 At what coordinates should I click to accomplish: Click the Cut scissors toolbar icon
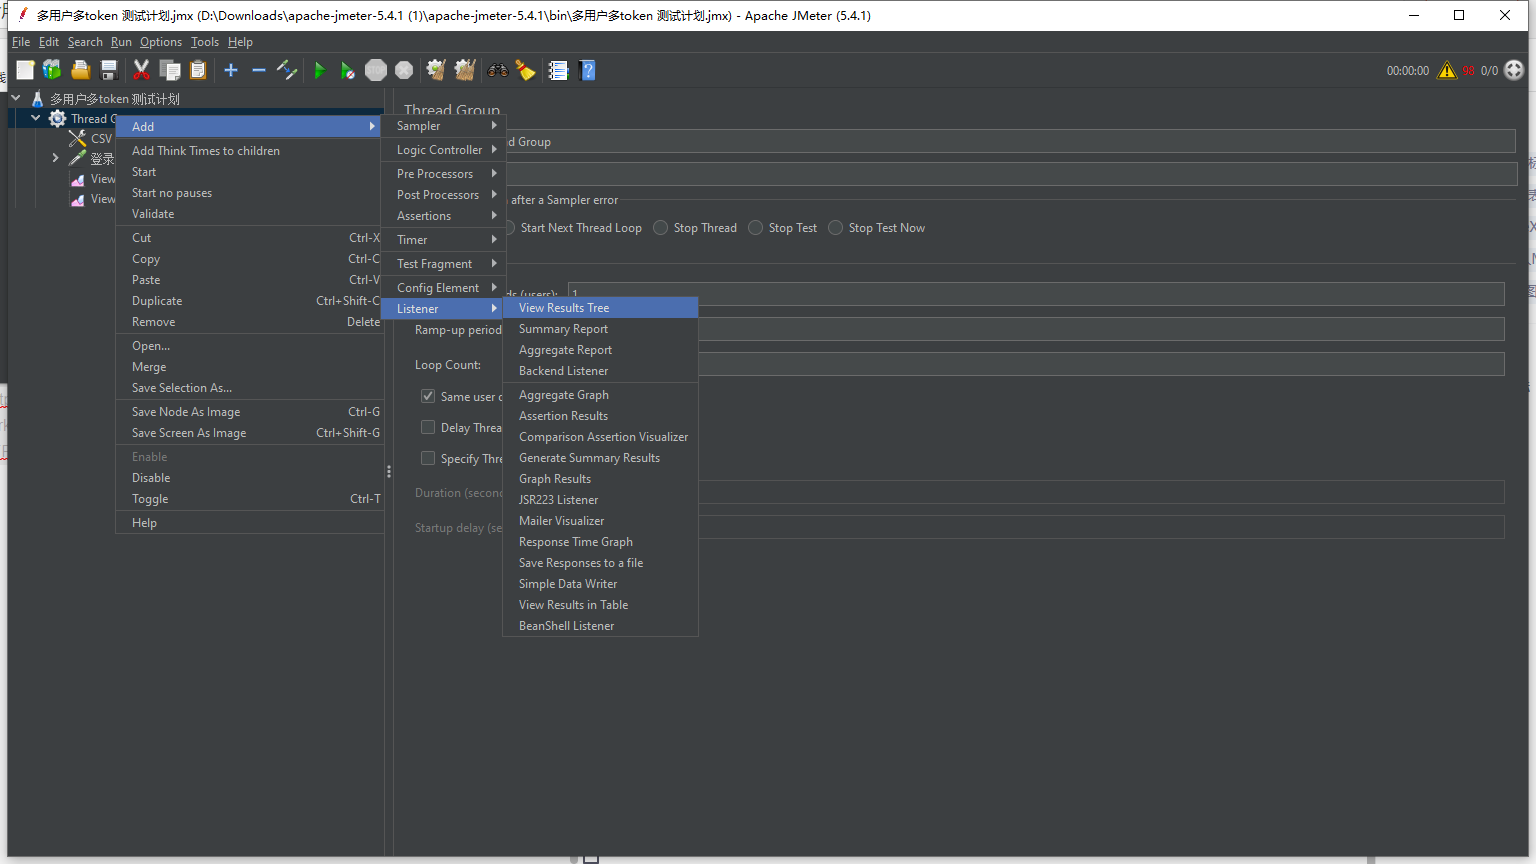pos(141,70)
